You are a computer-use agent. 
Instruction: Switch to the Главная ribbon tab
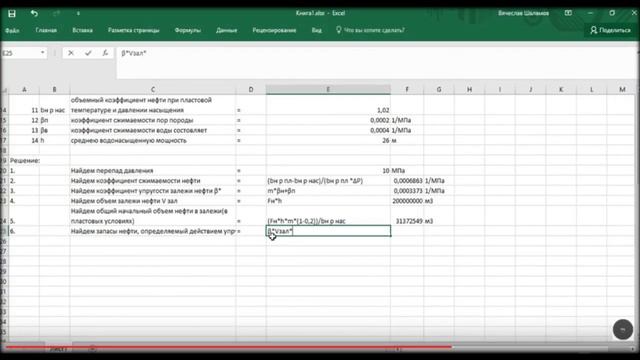[46, 30]
